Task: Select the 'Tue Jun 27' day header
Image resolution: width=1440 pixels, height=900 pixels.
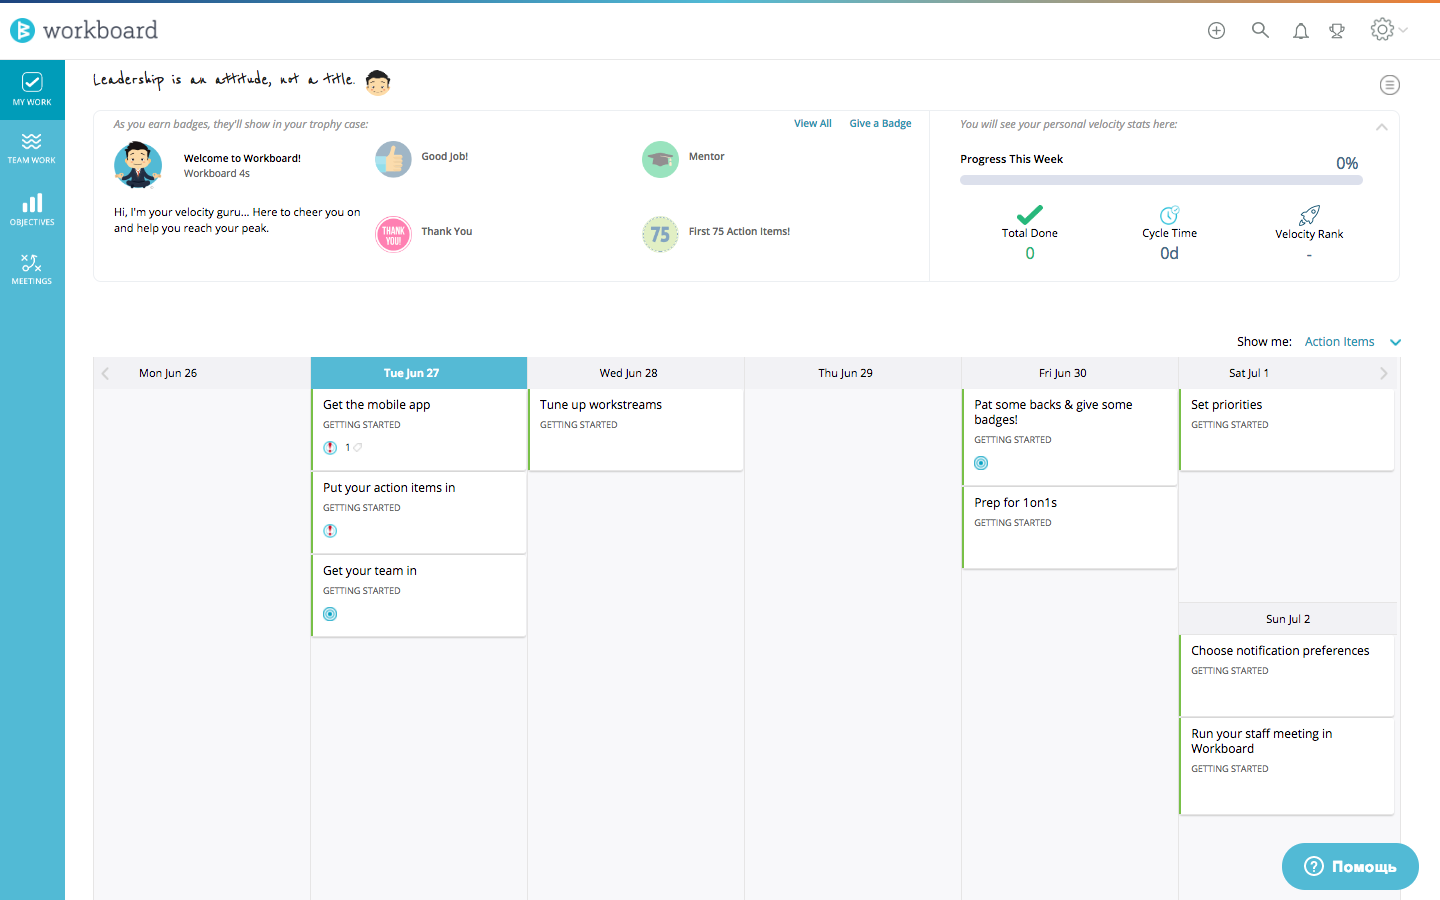Action: click(x=419, y=372)
